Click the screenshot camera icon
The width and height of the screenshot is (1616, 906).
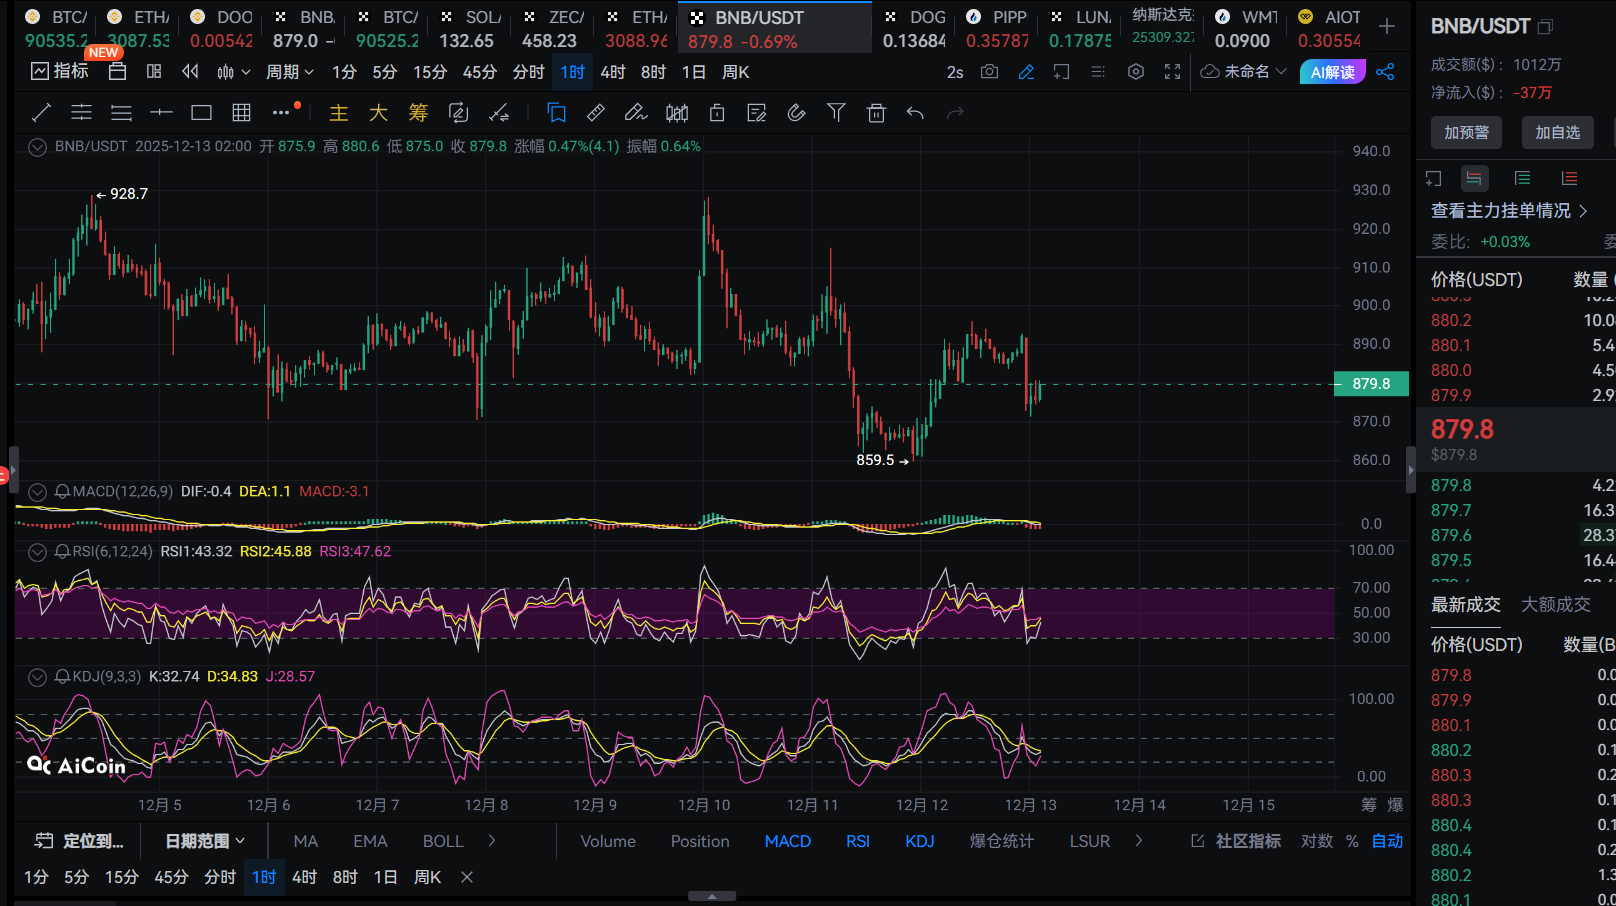click(989, 72)
